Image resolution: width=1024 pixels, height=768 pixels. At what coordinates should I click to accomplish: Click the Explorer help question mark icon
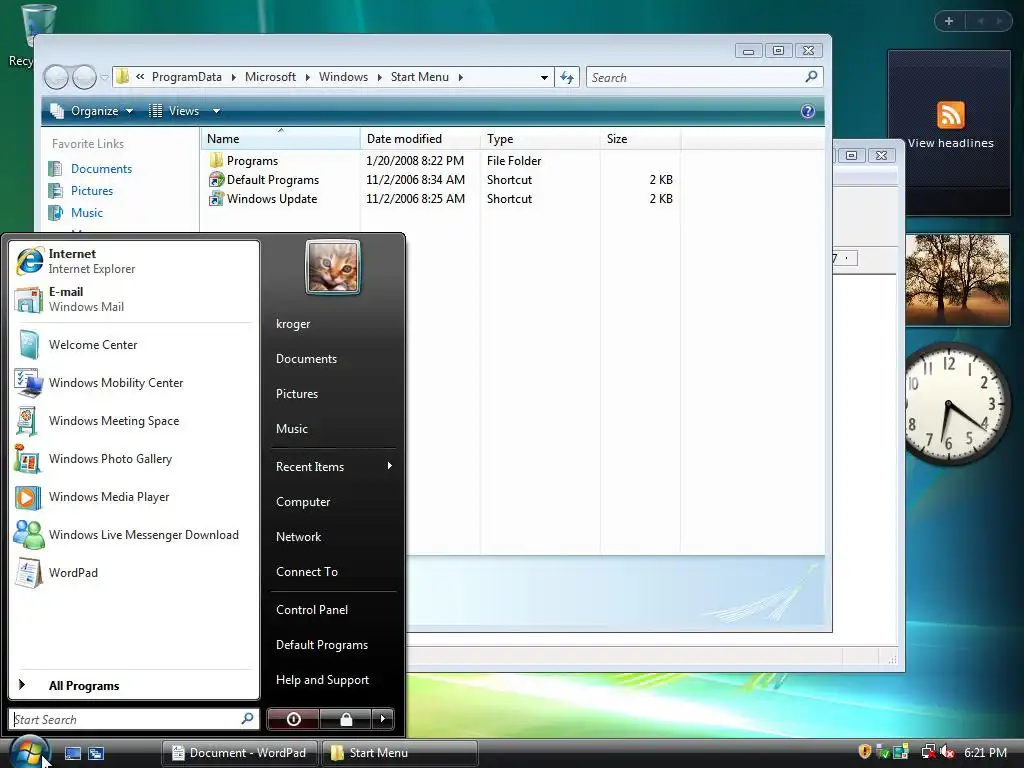808,111
